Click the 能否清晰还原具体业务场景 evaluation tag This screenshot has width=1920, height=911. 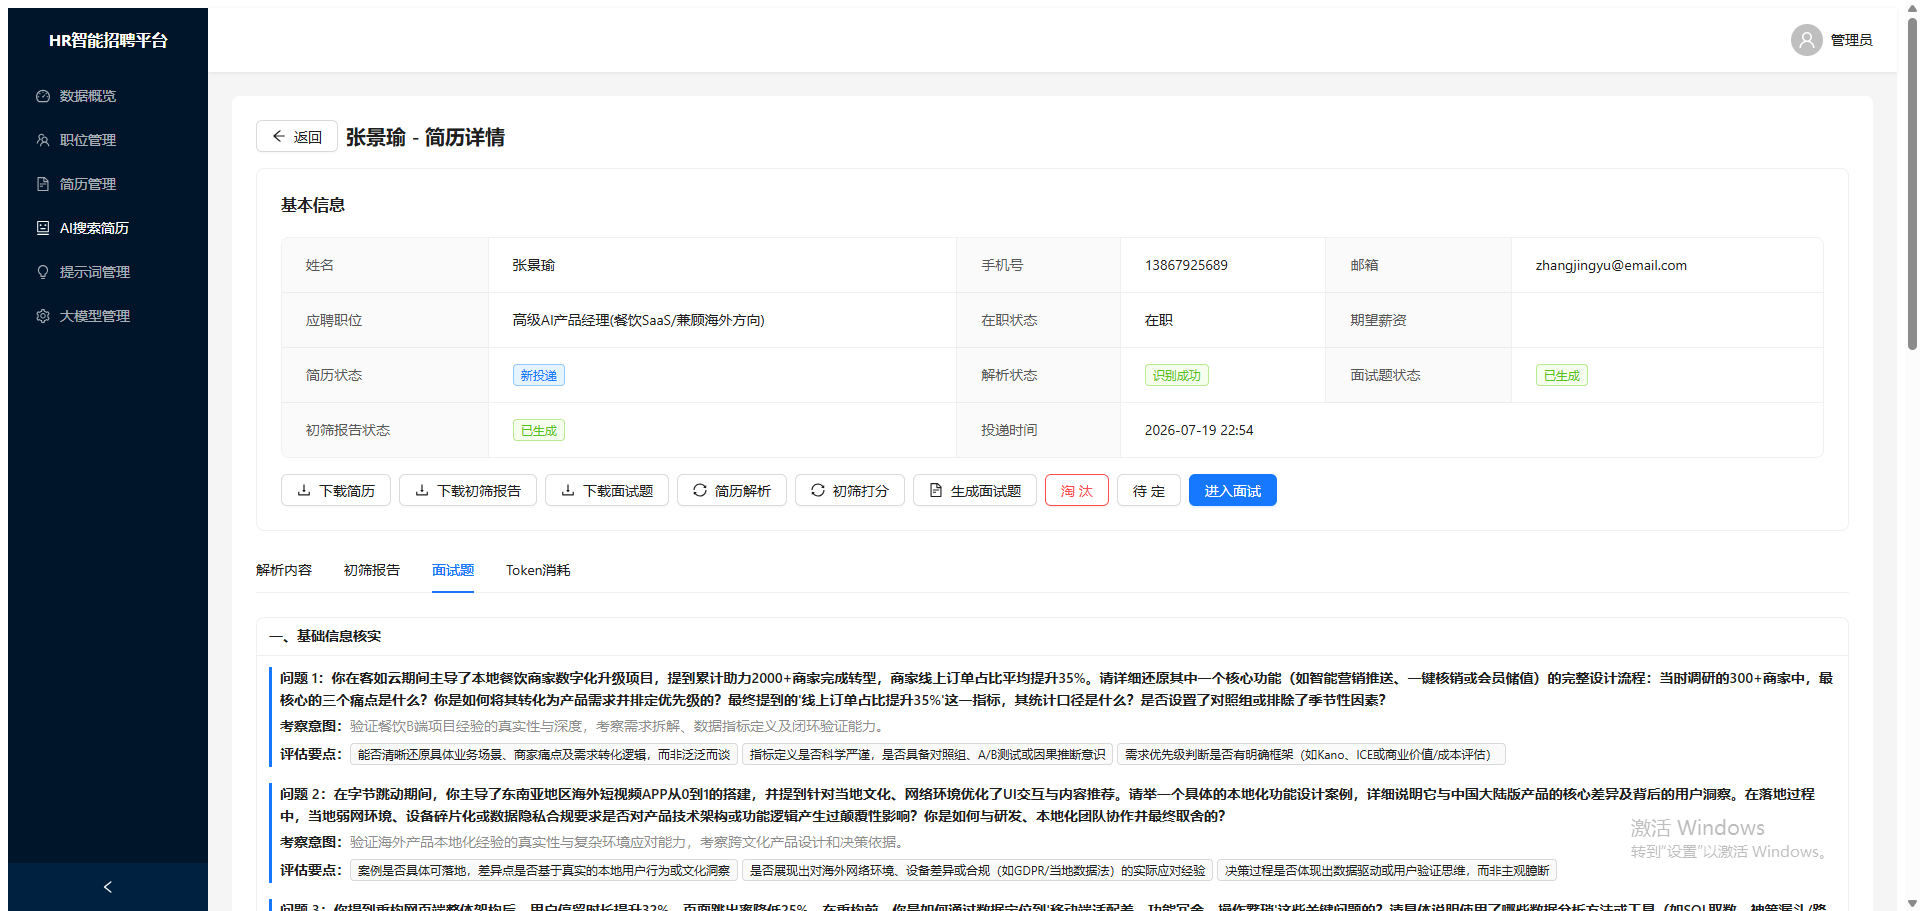click(x=544, y=755)
